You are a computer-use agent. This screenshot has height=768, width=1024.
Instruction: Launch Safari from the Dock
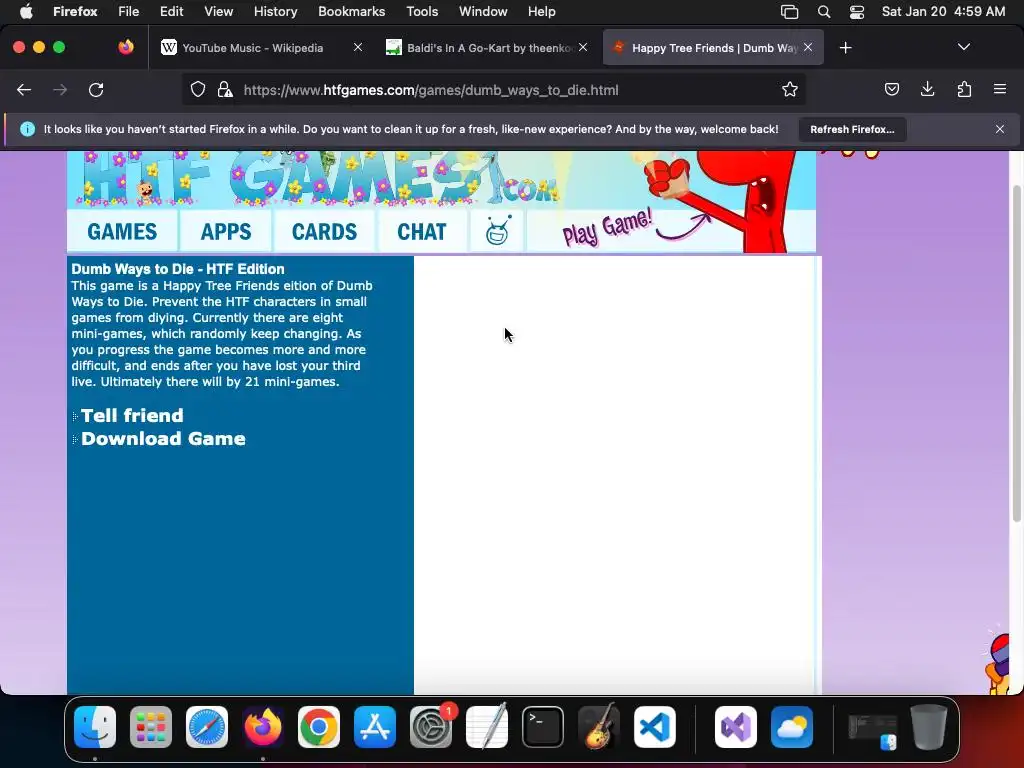(207, 727)
